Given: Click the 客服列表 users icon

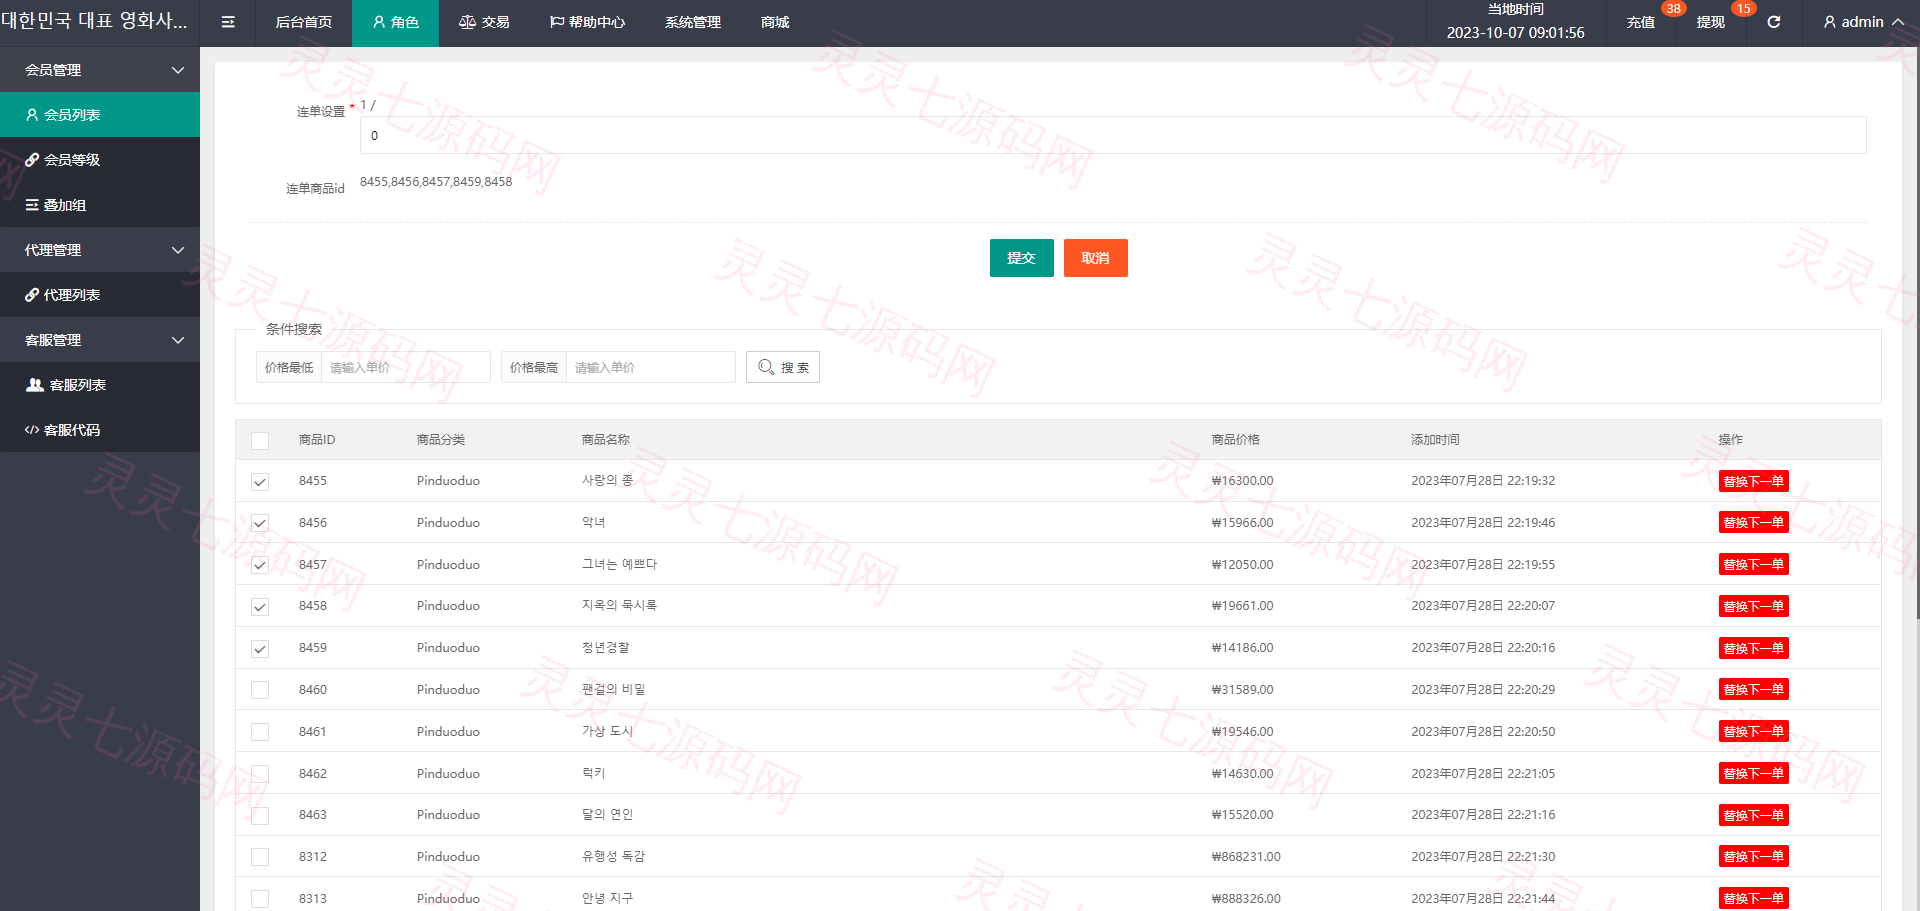Looking at the screenshot, I should pos(35,385).
